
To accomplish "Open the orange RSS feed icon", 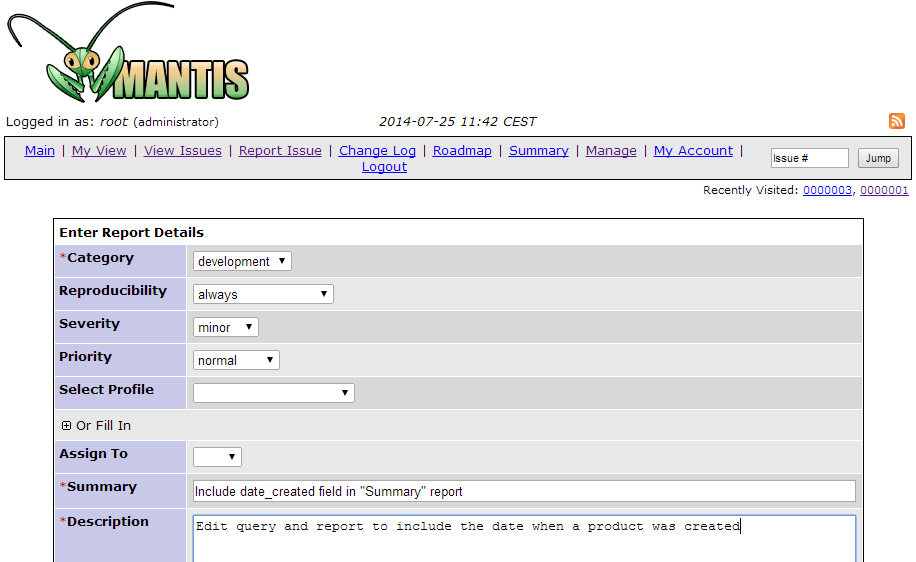I will (x=897, y=121).
